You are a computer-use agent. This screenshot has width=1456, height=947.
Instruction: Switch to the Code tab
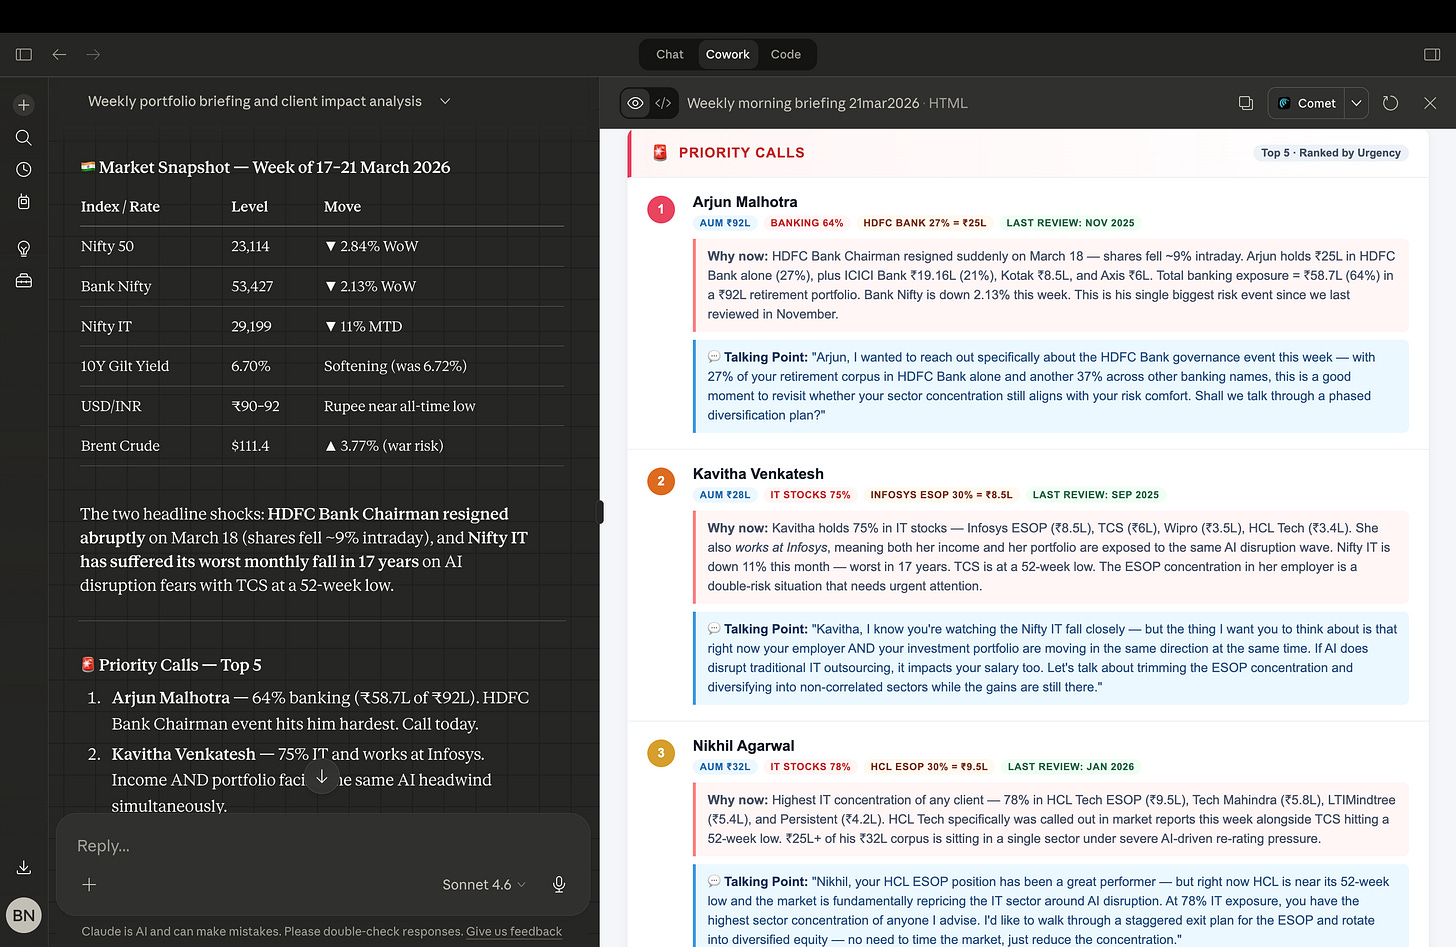coord(786,54)
